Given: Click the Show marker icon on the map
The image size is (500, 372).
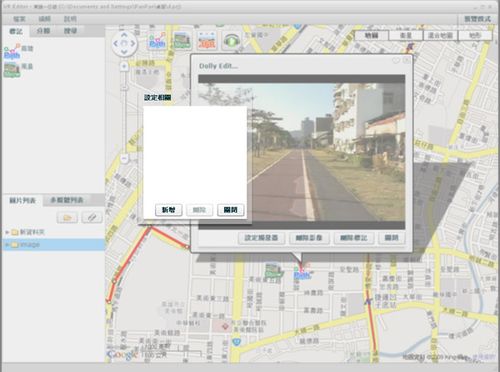Looking at the screenshot, I should [274, 270].
